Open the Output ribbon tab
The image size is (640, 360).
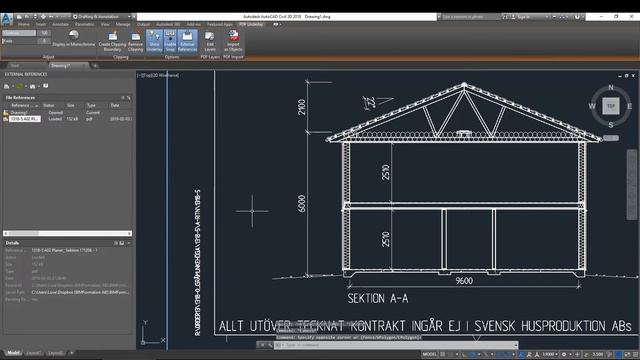tap(143, 24)
